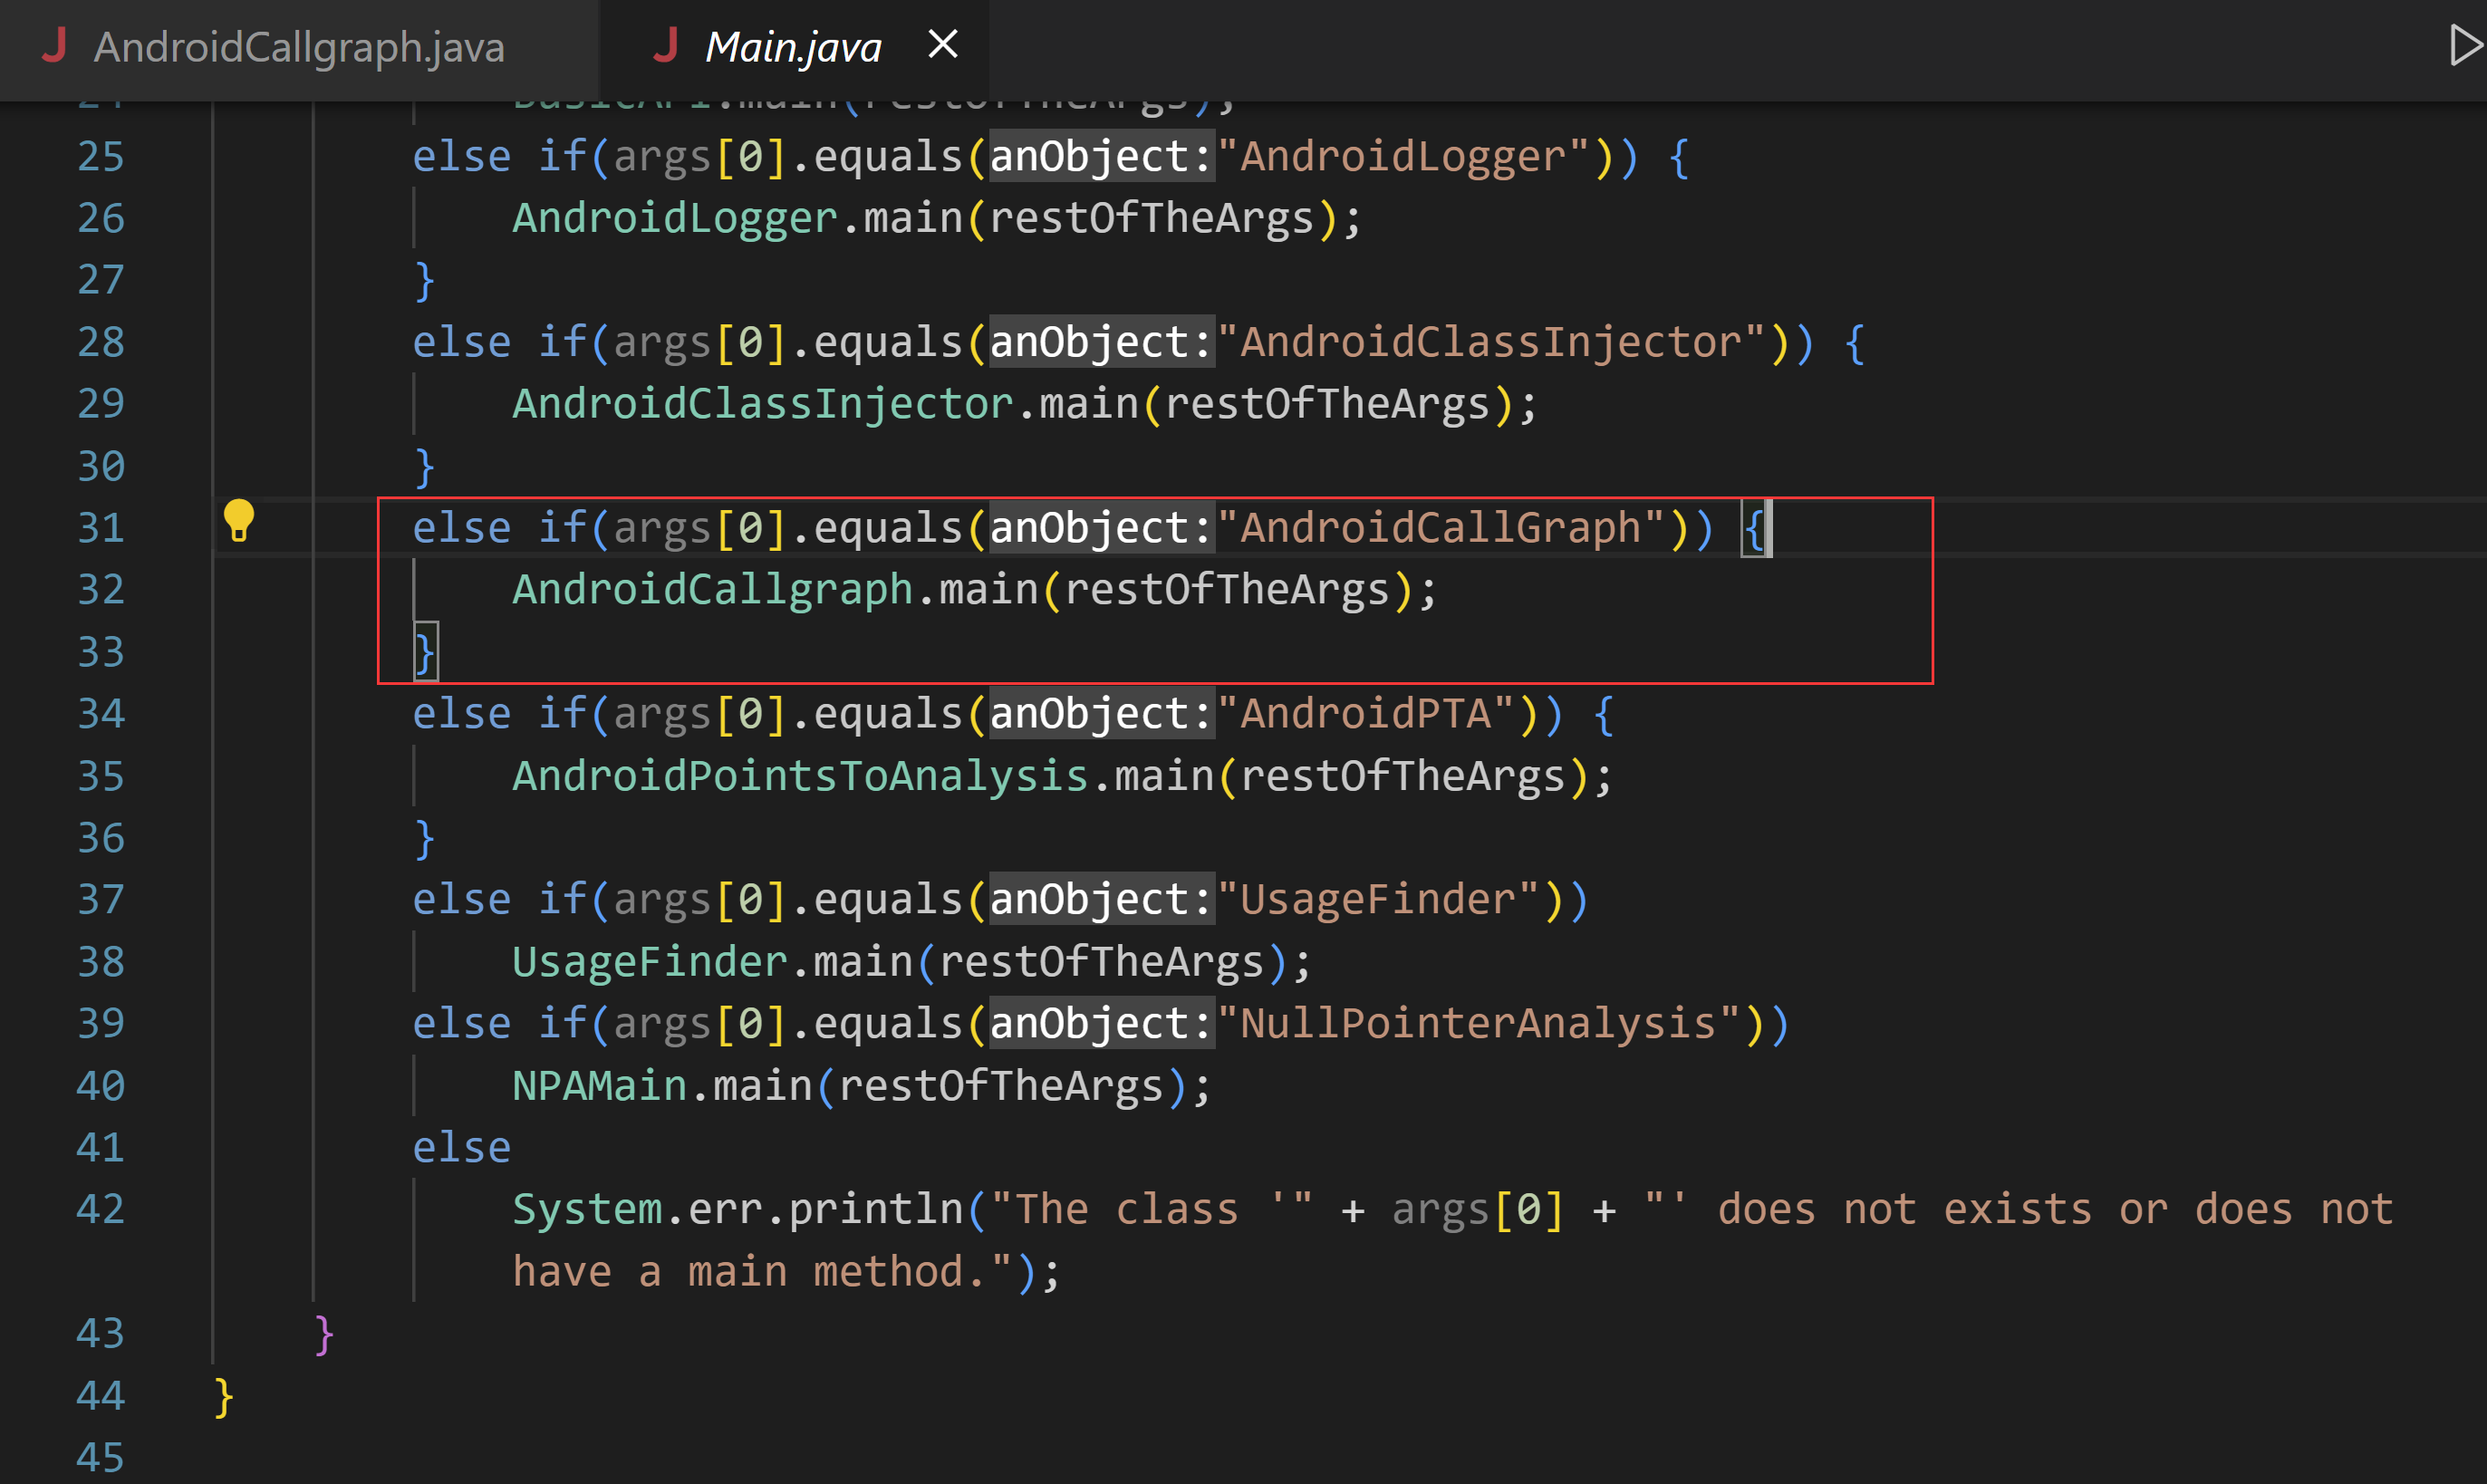Click AndroidCallgraph class name on line 32
The image size is (2487, 1484).
pyautogui.click(x=713, y=590)
